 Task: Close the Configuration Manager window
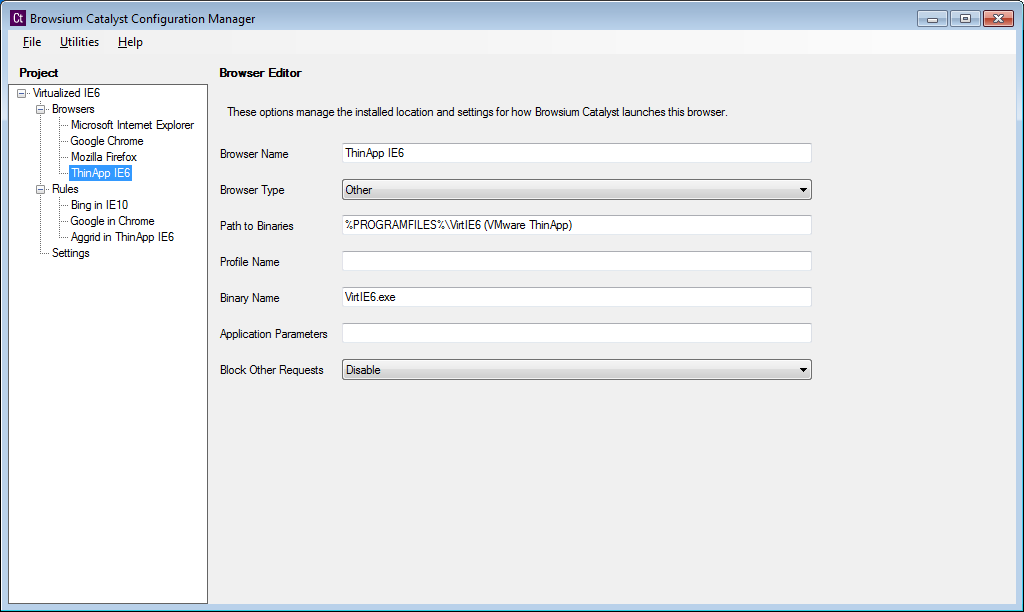998,19
